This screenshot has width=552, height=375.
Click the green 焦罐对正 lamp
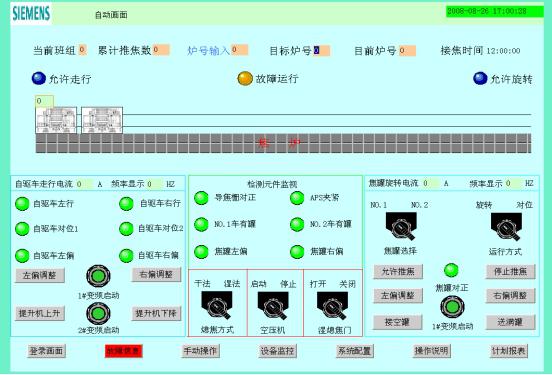point(451,270)
